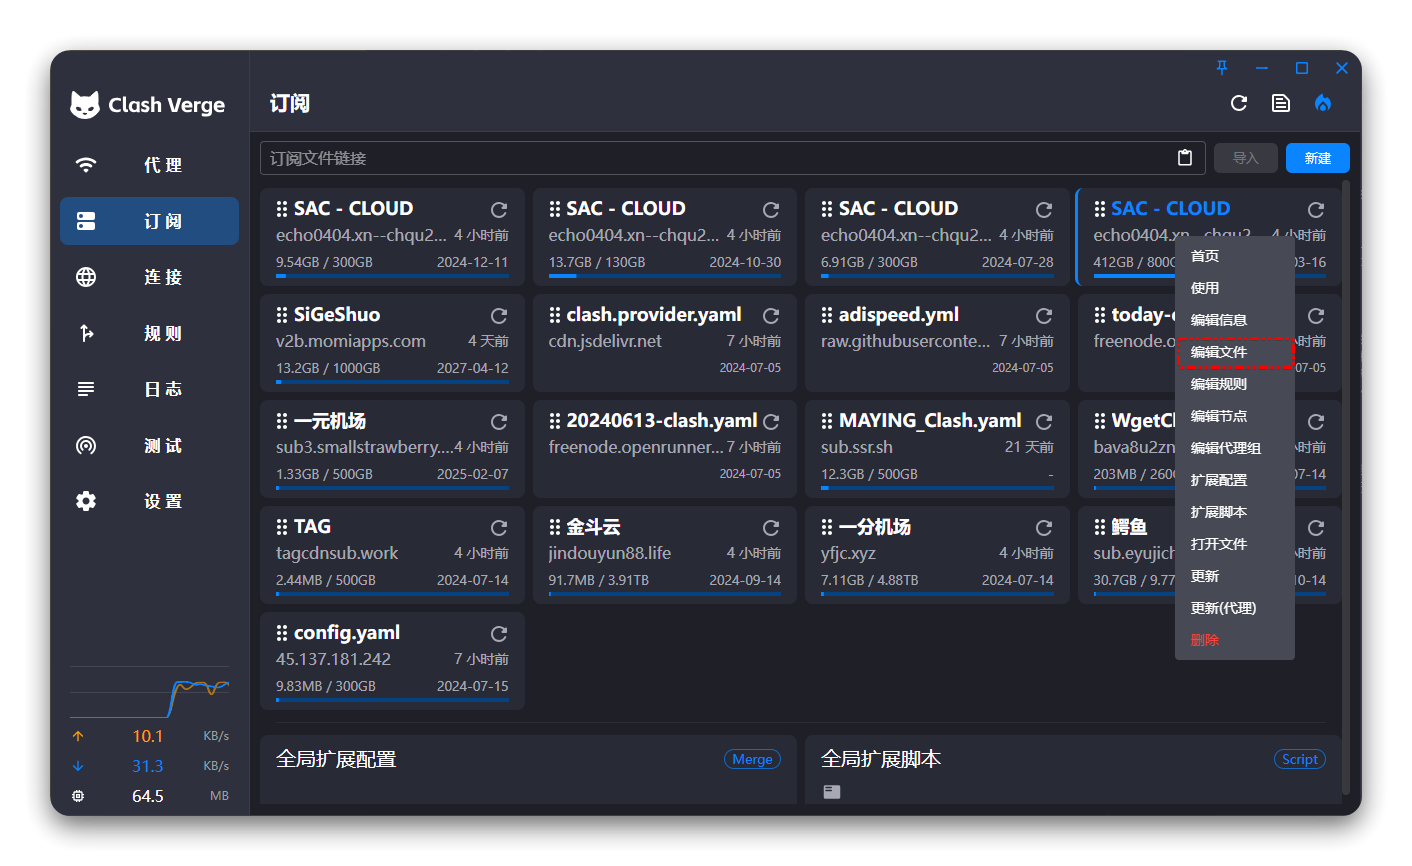The width and height of the screenshot is (1412, 866).
Task: Select 删除 in the context menu
Action: 1205,640
